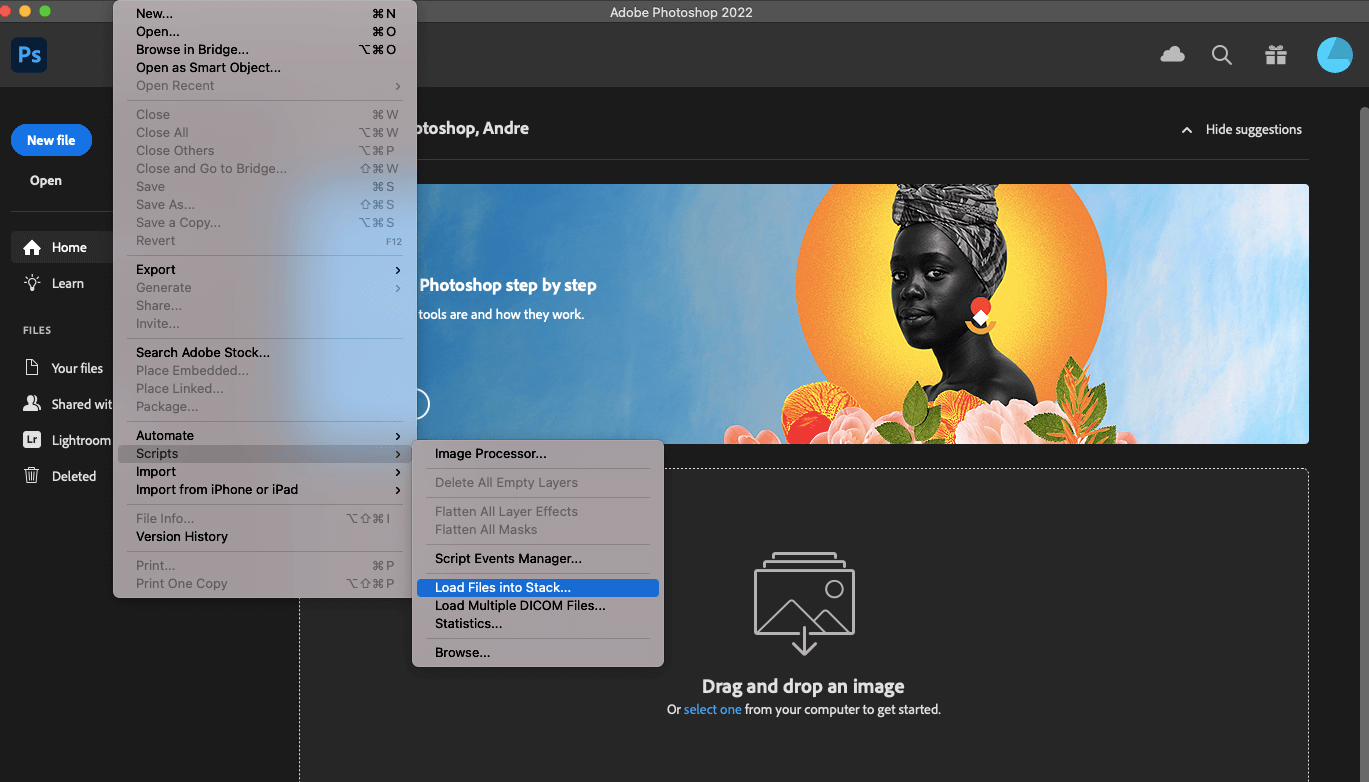1369x782 pixels.
Task: Launch the Image Processor script
Action: (490, 453)
